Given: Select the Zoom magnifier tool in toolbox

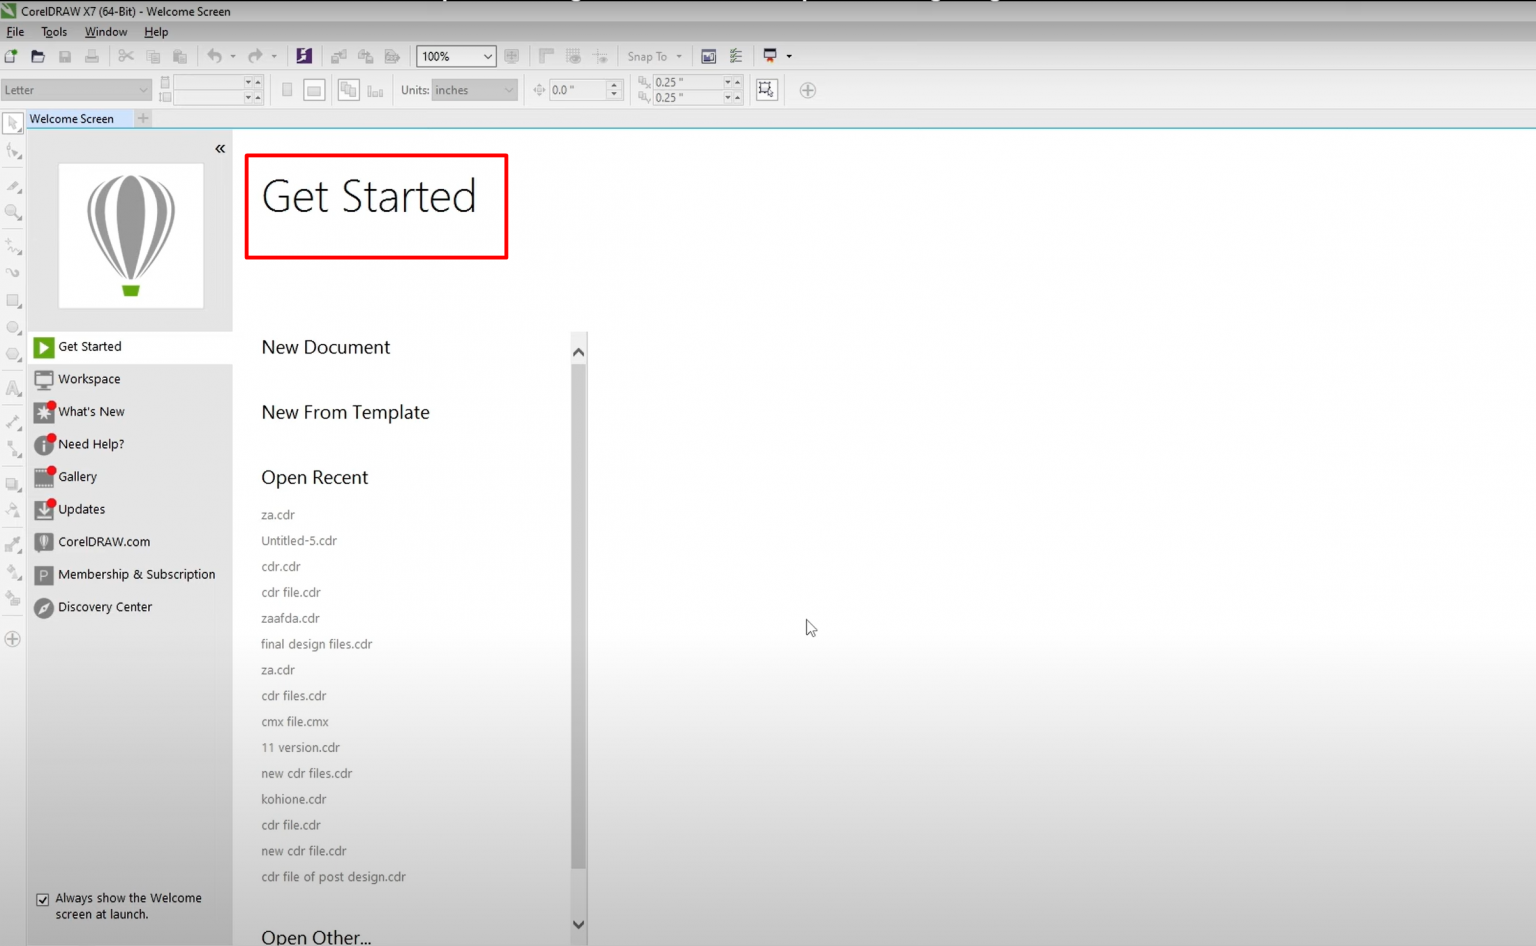Looking at the screenshot, I should coord(13,212).
